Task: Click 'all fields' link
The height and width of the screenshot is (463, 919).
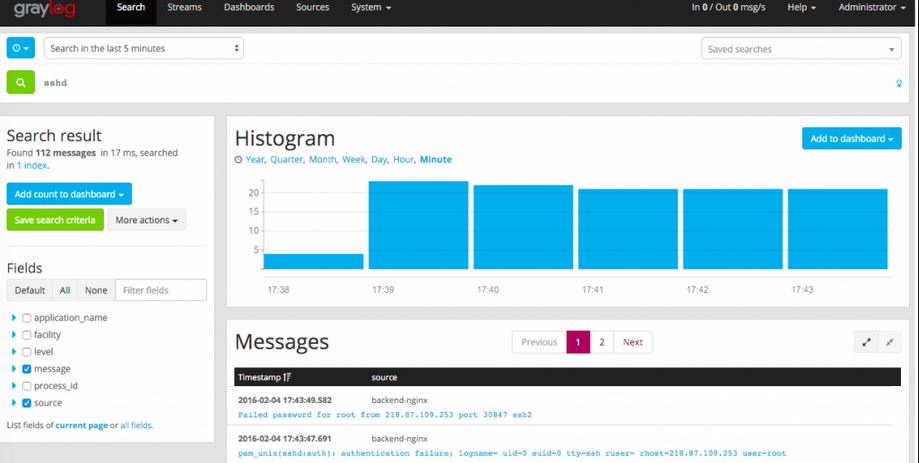Action: (137, 425)
